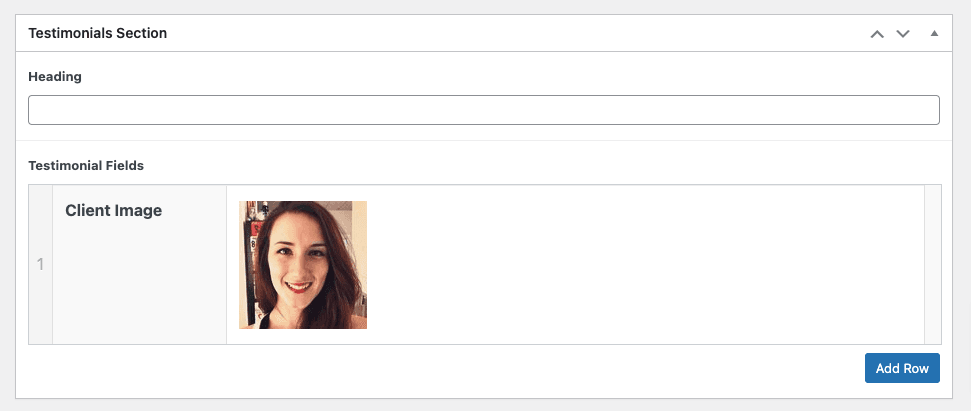Click the woman's face in thumbnail
971x411 pixels.
click(x=296, y=260)
